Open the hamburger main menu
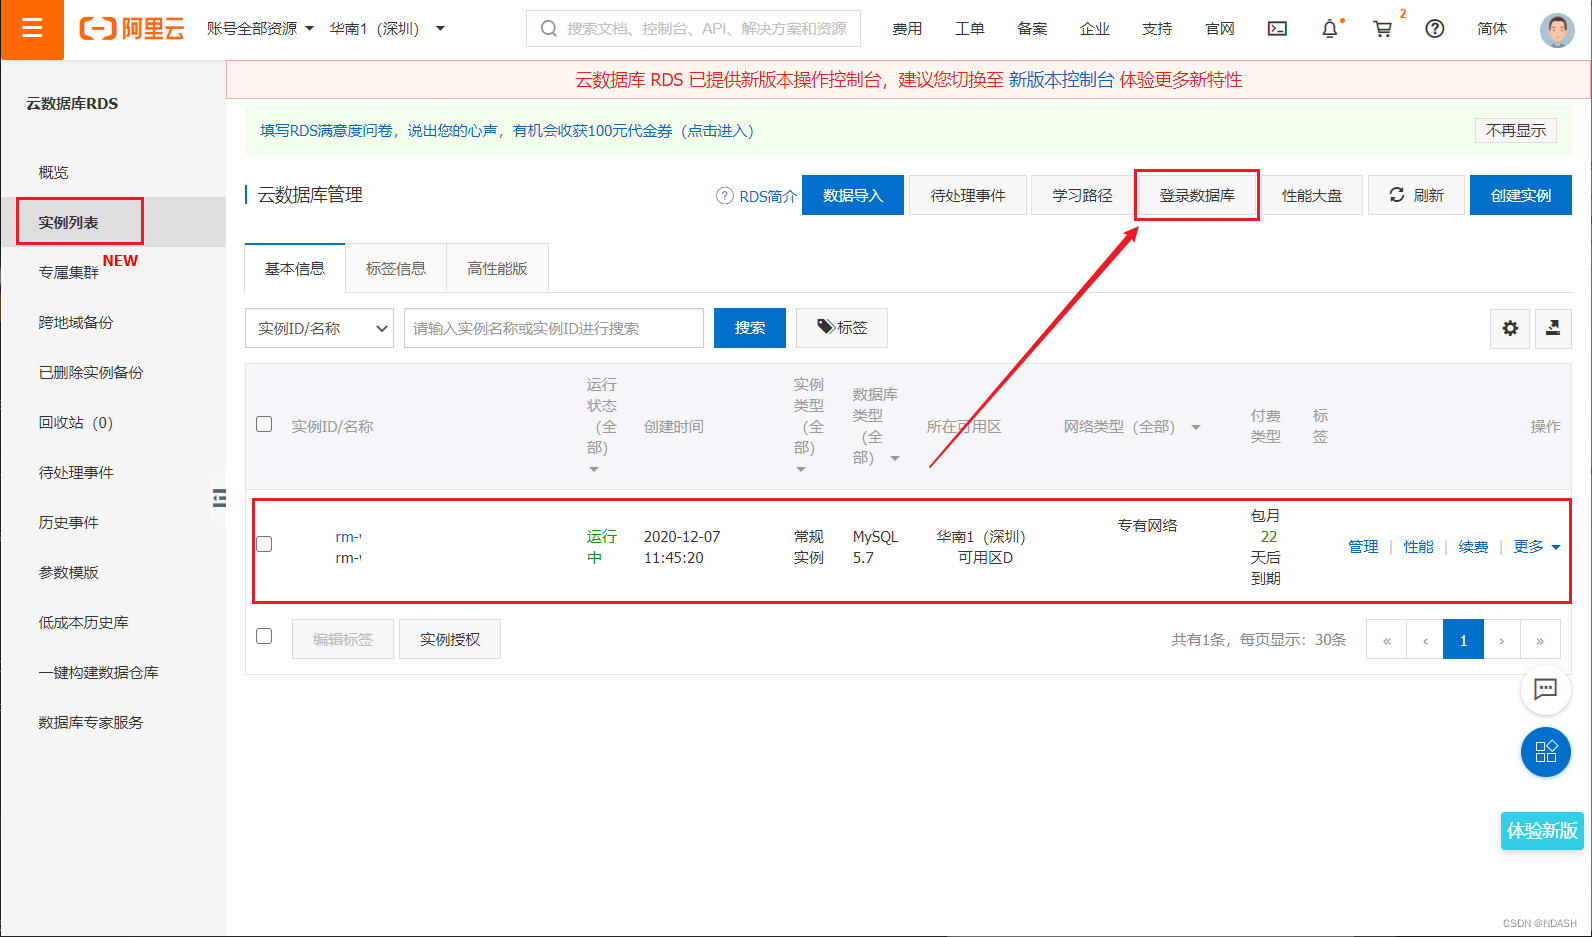1592x937 pixels. 32,29
